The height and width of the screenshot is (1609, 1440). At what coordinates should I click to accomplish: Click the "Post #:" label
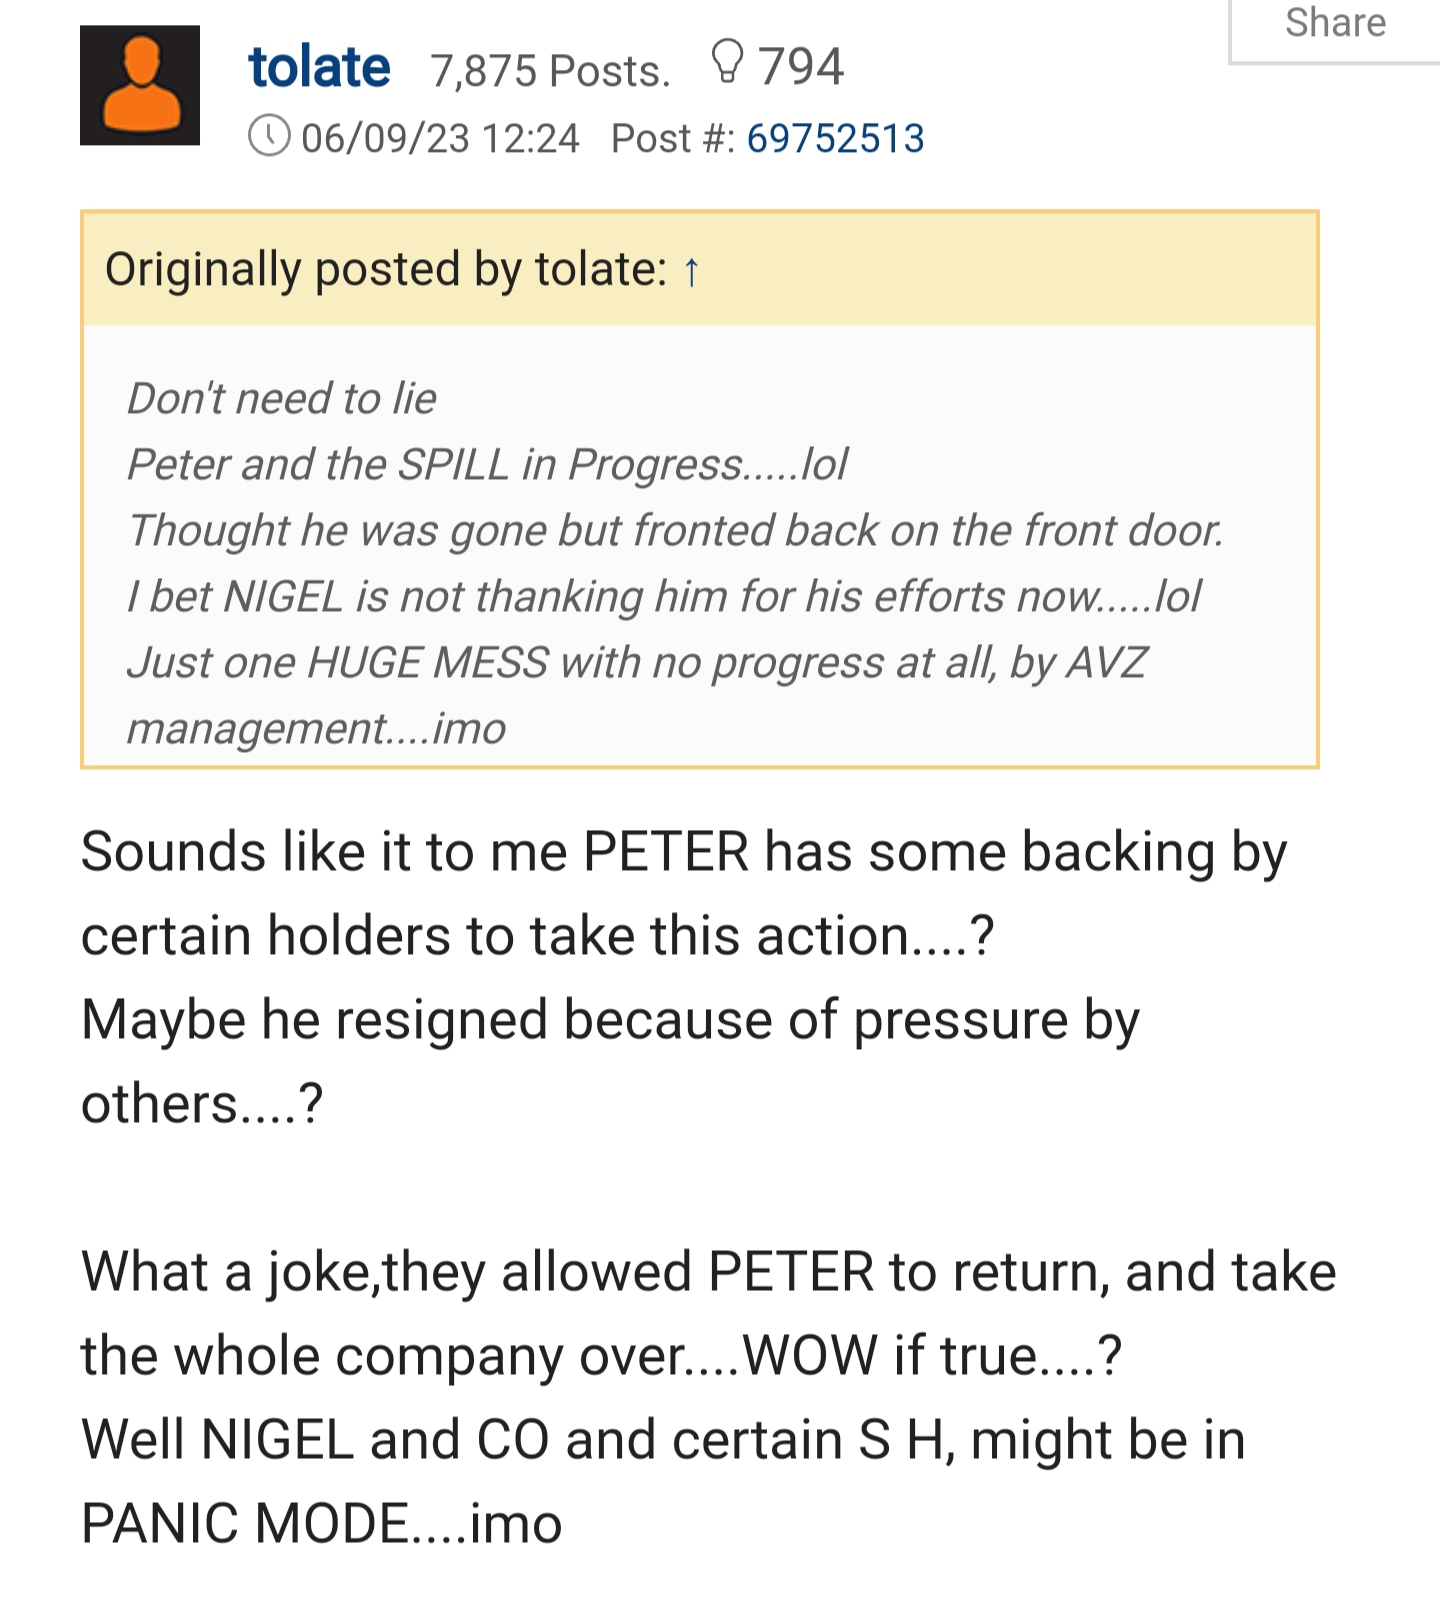672,138
